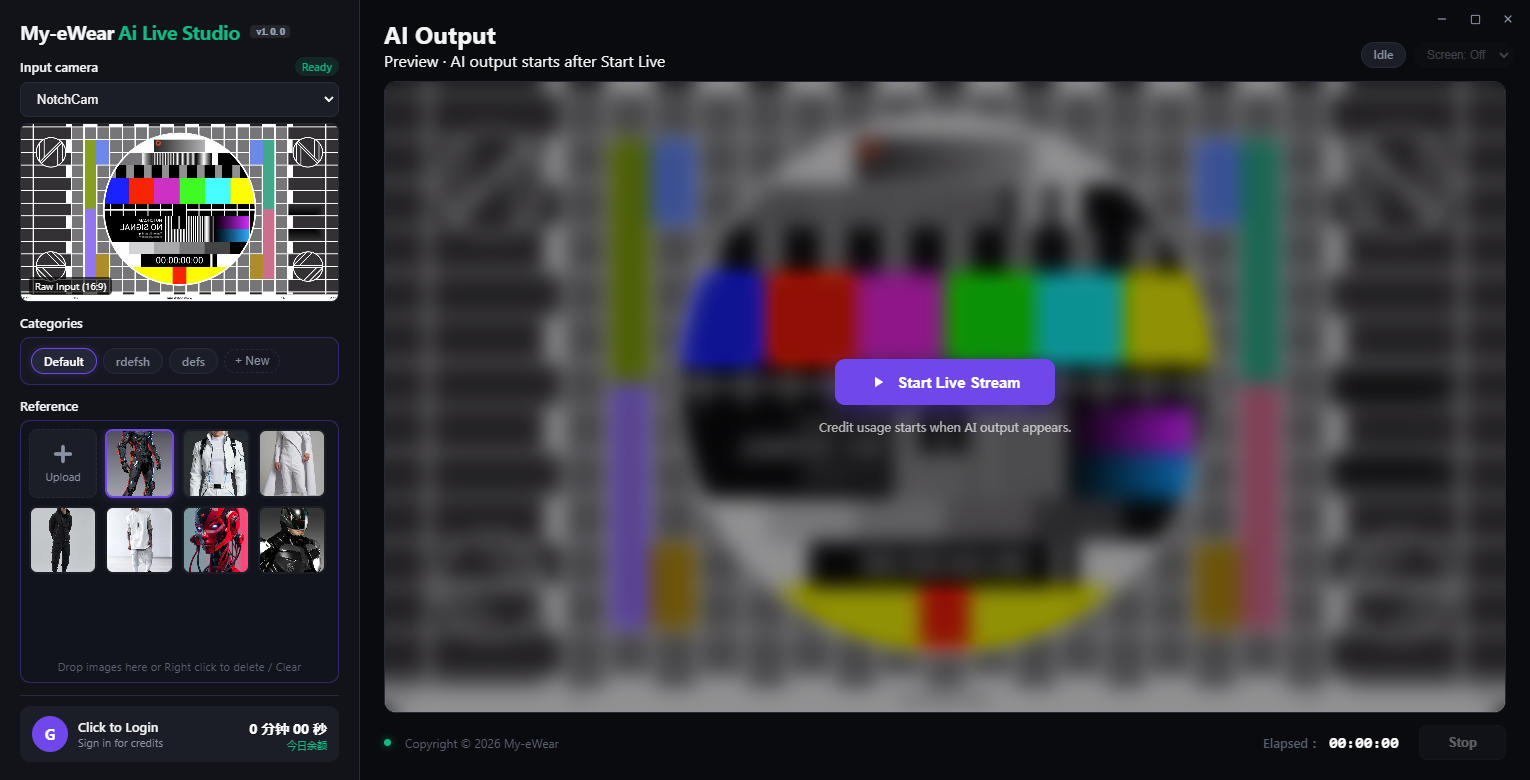The height and width of the screenshot is (780, 1530).
Task: Click the Stop button
Action: point(1462,743)
